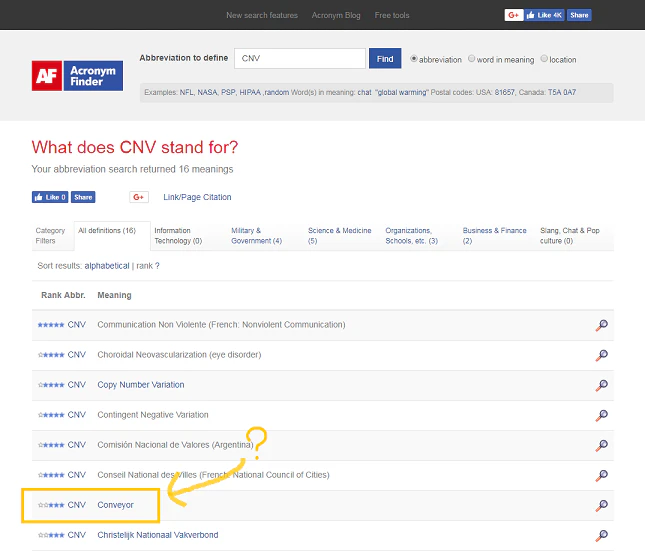Select the word in meaning radio button
The image size is (645, 551).
[471, 59]
